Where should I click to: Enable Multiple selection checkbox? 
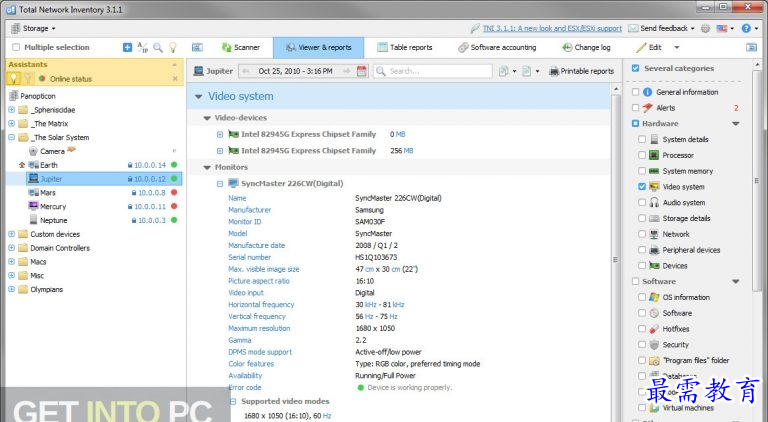tap(16, 47)
